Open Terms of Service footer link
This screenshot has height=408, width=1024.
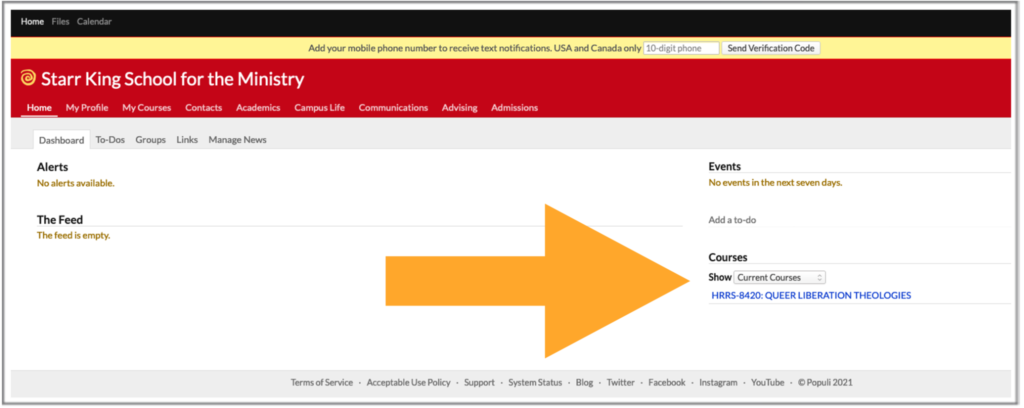321,383
